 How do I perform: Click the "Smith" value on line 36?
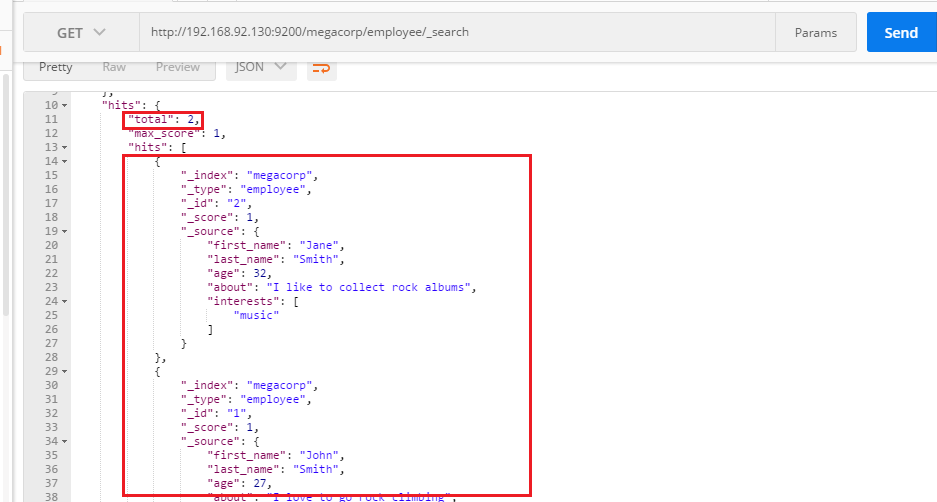316,469
